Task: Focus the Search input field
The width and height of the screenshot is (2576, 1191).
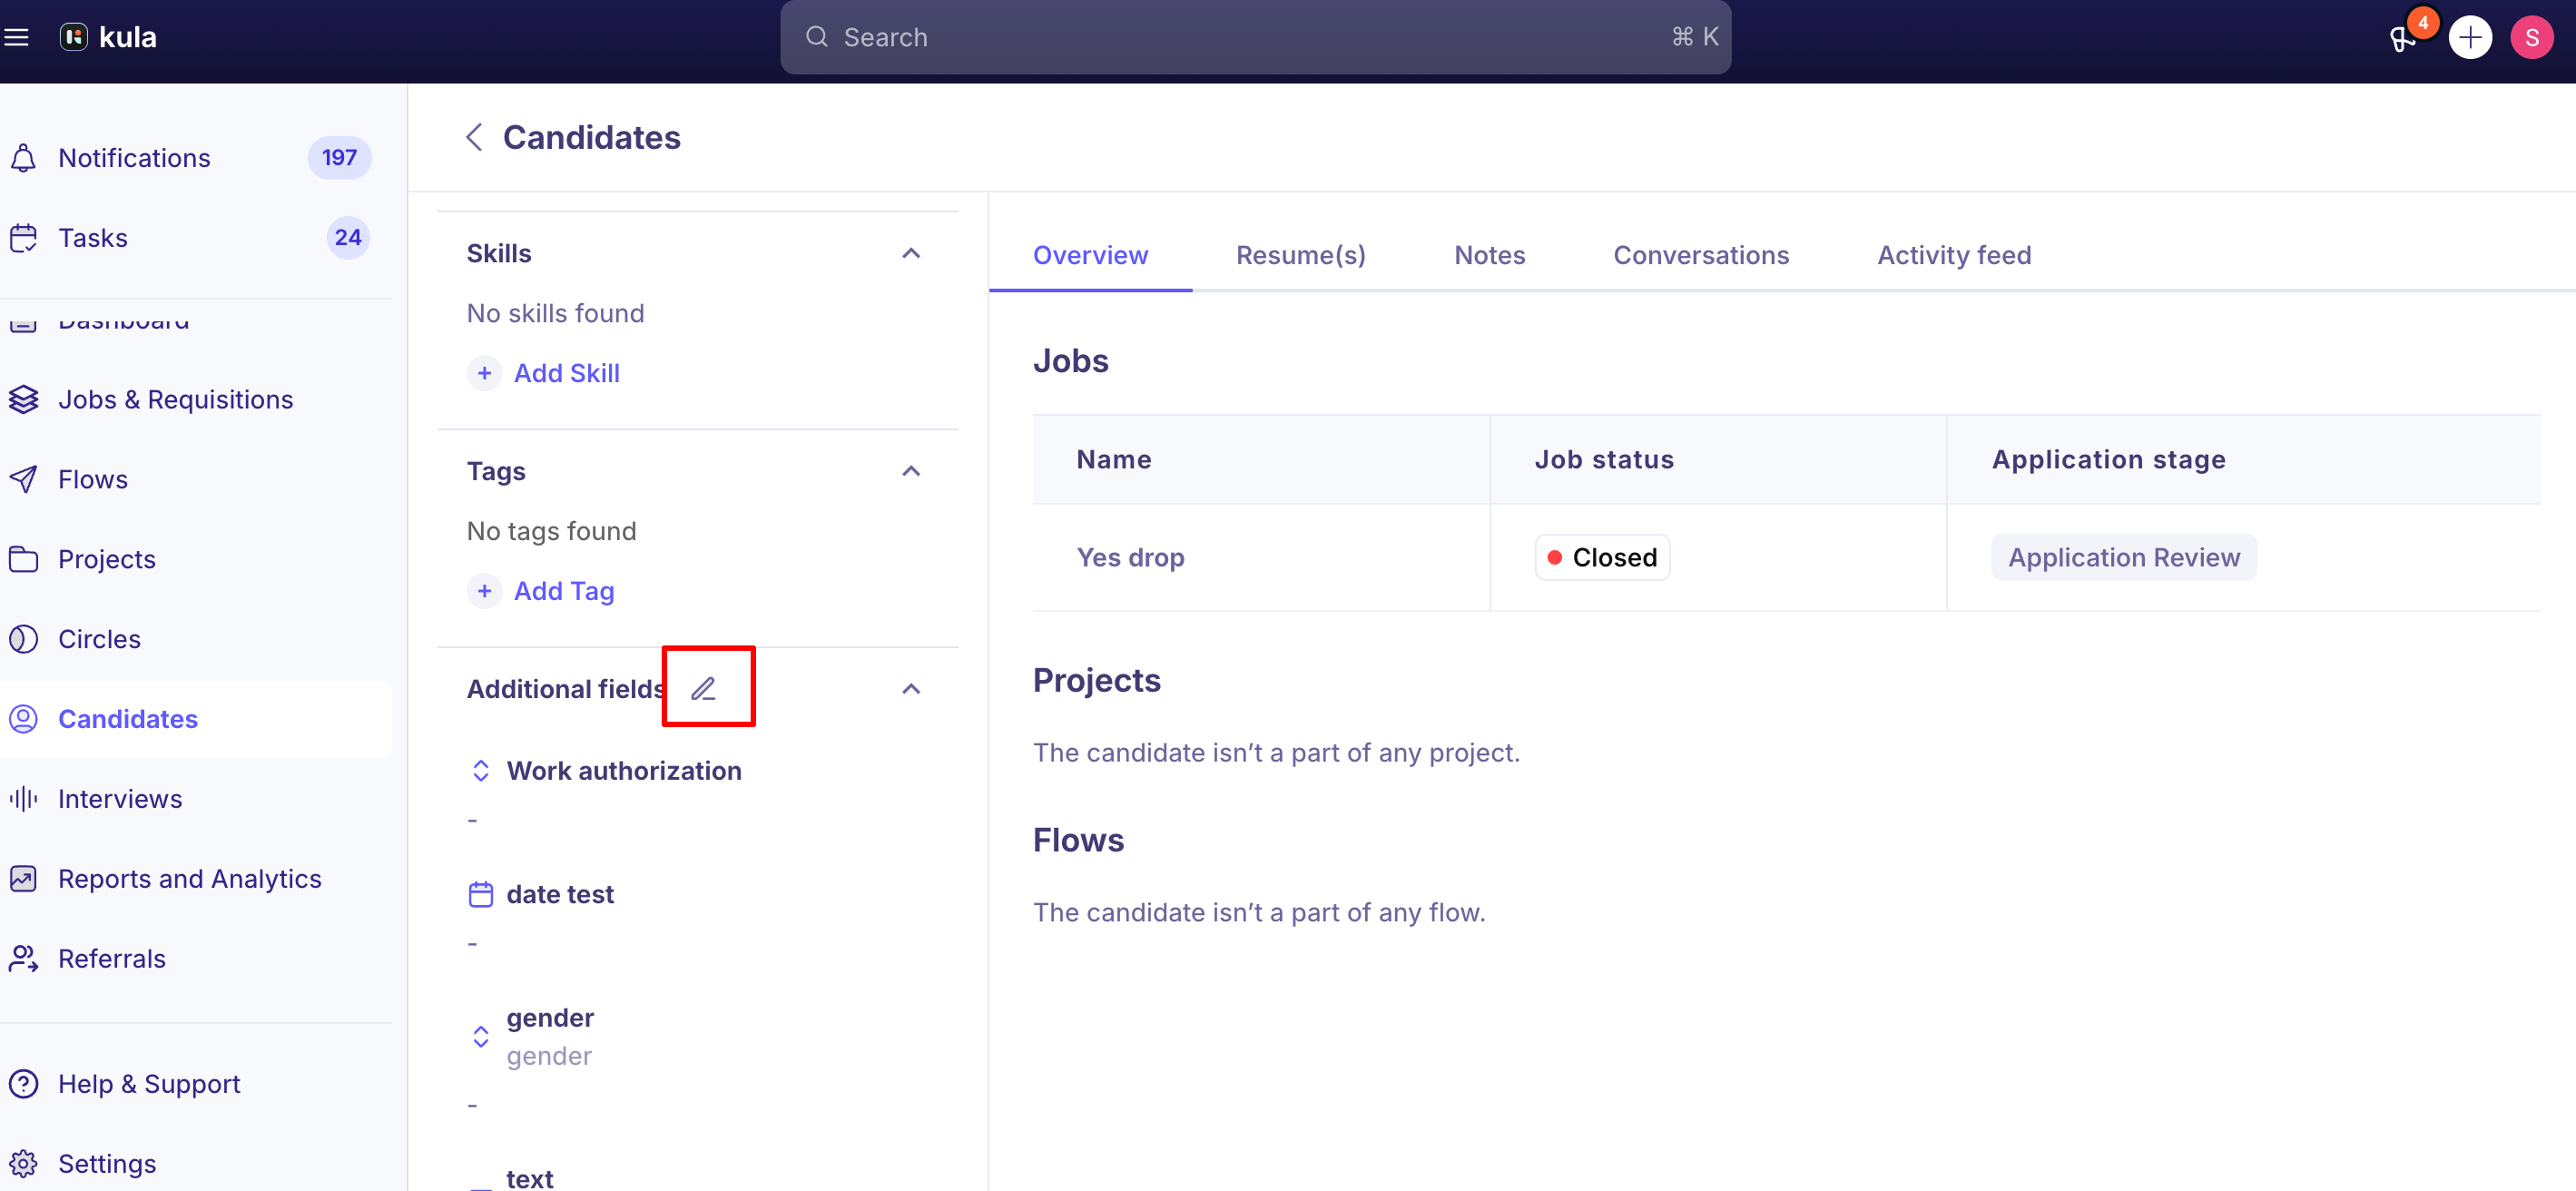Action: (x=1255, y=37)
